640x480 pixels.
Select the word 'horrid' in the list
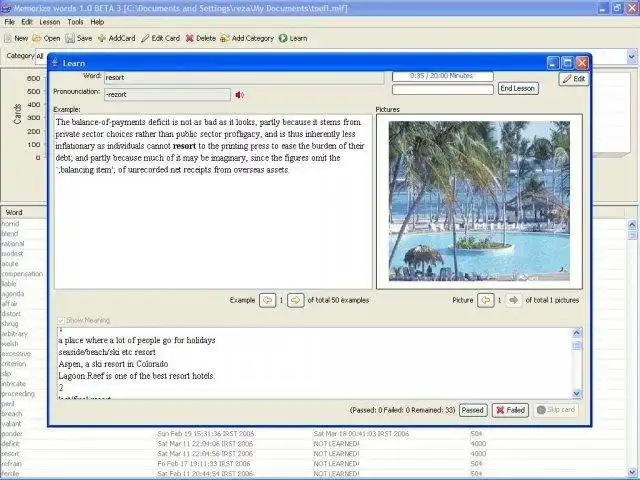coord(10,224)
